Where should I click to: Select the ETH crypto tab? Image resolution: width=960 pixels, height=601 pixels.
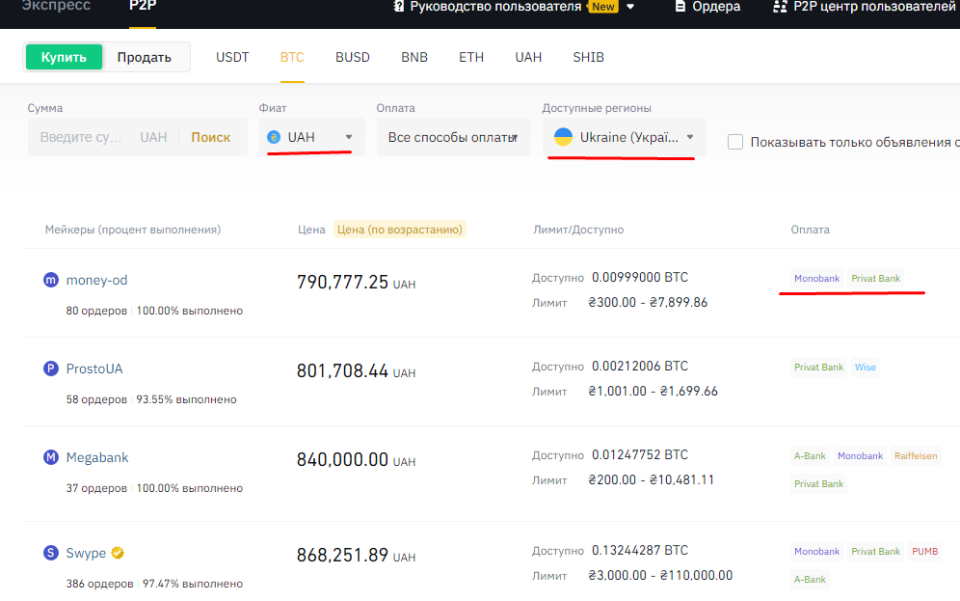(x=471, y=57)
